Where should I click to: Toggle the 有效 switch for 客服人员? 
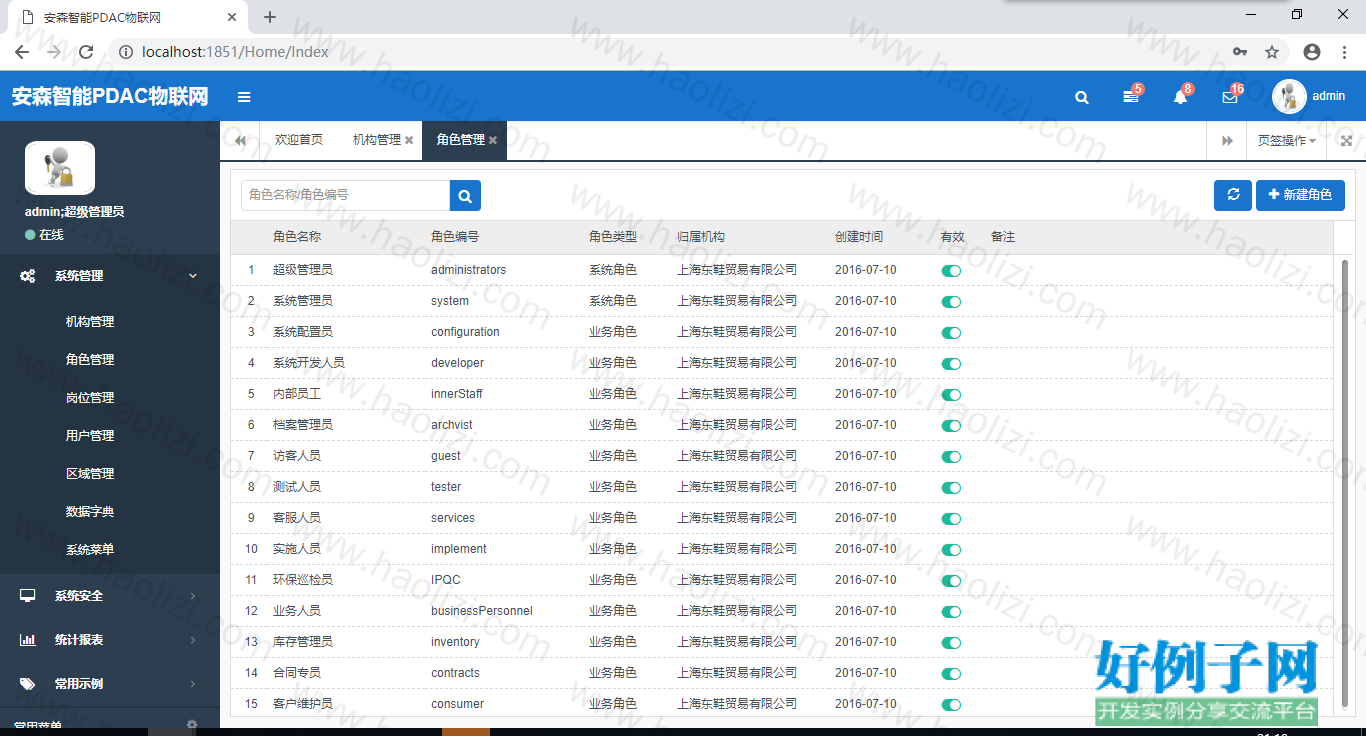pyautogui.click(x=951, y=519)
